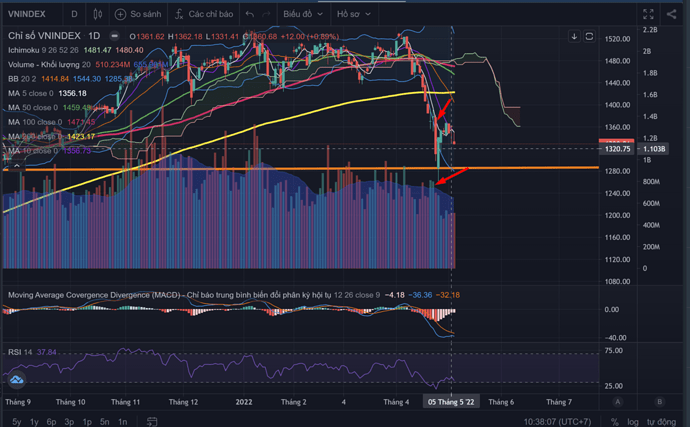Click the So sánh compare button
690x427 pixels.
pyautogui.click(x=138, y=14)
